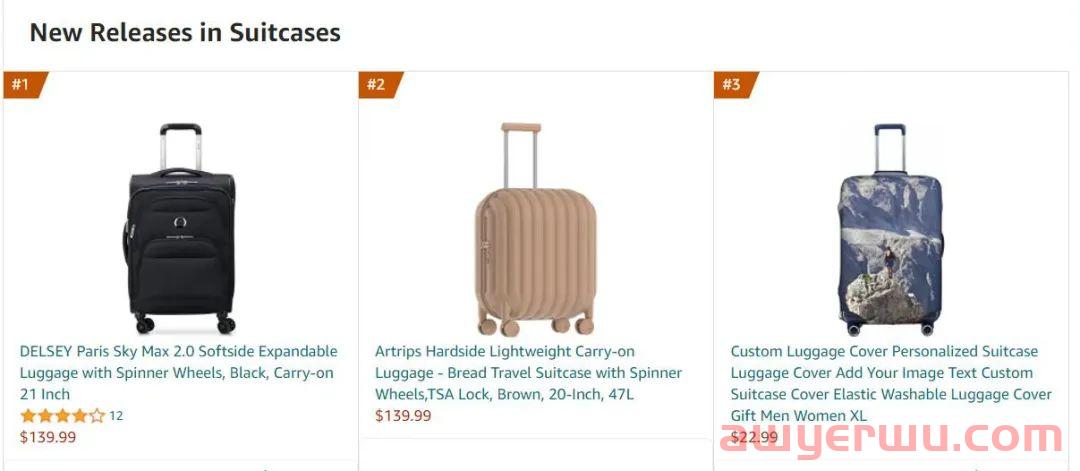Click the orange #3 rank badge
The width and height of the screenshot is (1080, 471).
click(x=735, y=85)
